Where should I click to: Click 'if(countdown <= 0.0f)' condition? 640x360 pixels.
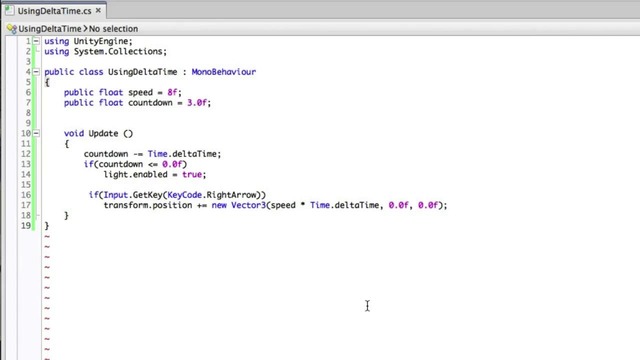136,164
